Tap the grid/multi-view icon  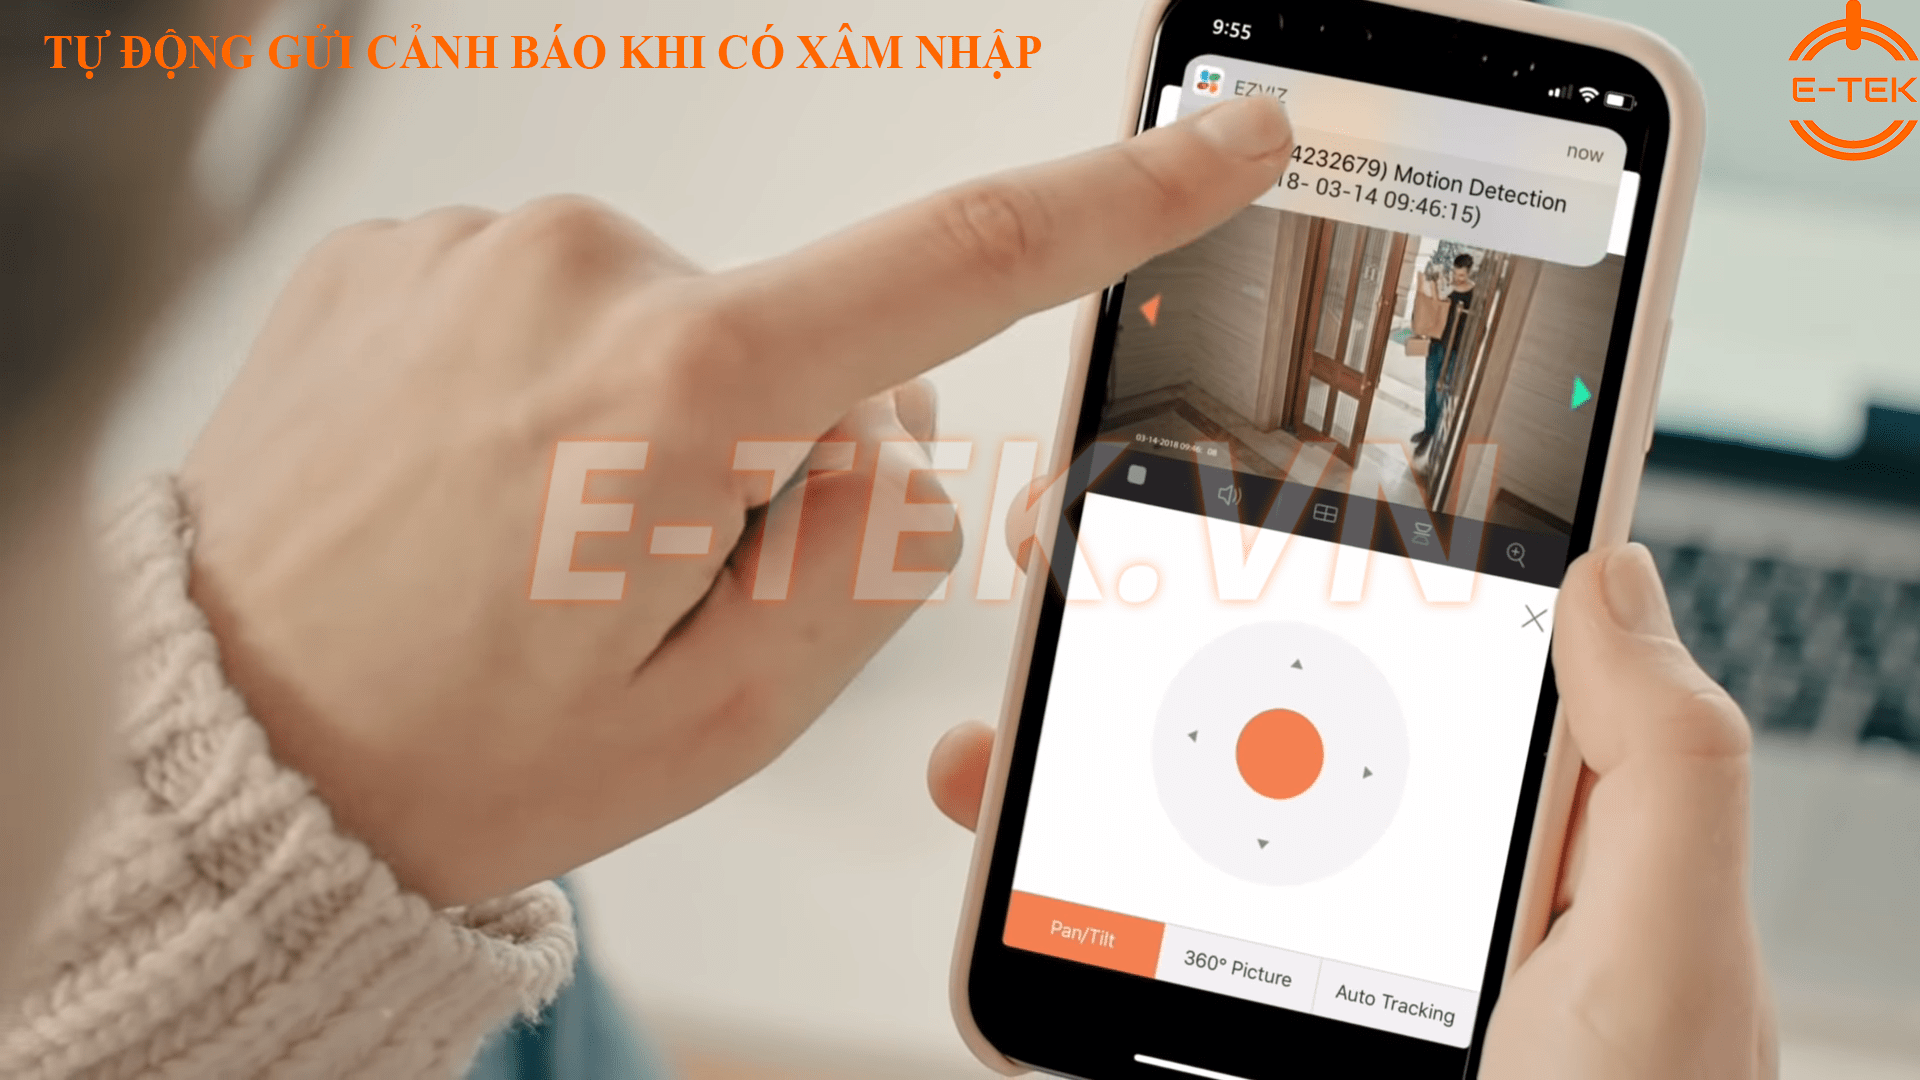click(1317, 512)
